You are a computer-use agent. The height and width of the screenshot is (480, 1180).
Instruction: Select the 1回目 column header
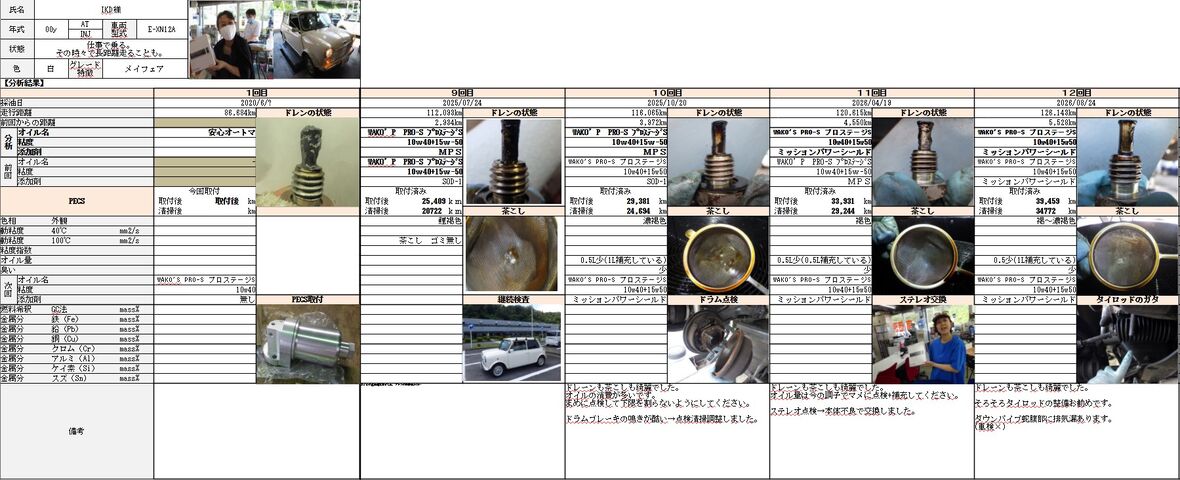257,93
